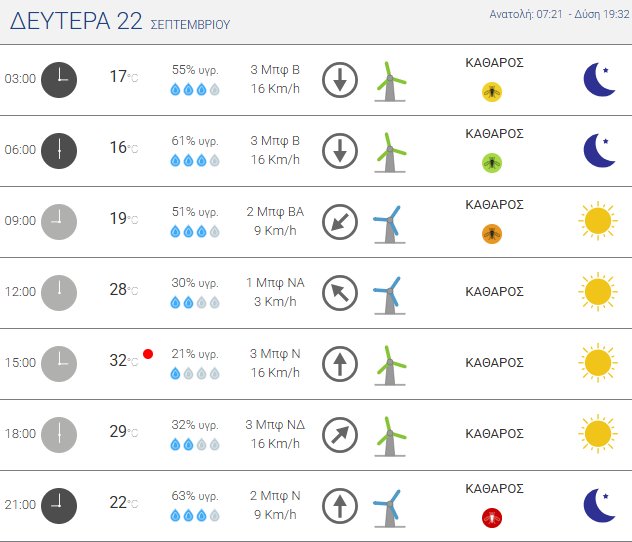632x542 pixels.
Task: Click the 32°C temperature at 15:00
Action: pos(123,361)
